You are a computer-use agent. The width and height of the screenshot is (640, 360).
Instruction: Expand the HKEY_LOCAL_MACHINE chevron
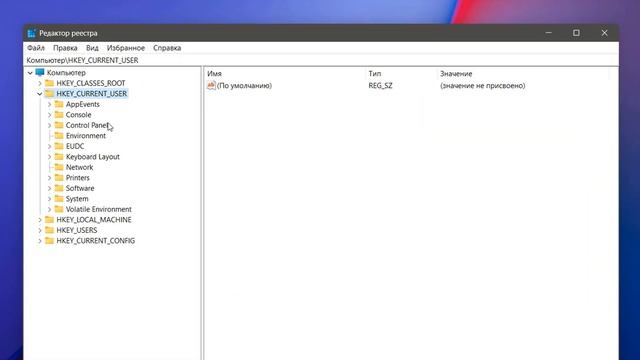click(x=40, y=220)
